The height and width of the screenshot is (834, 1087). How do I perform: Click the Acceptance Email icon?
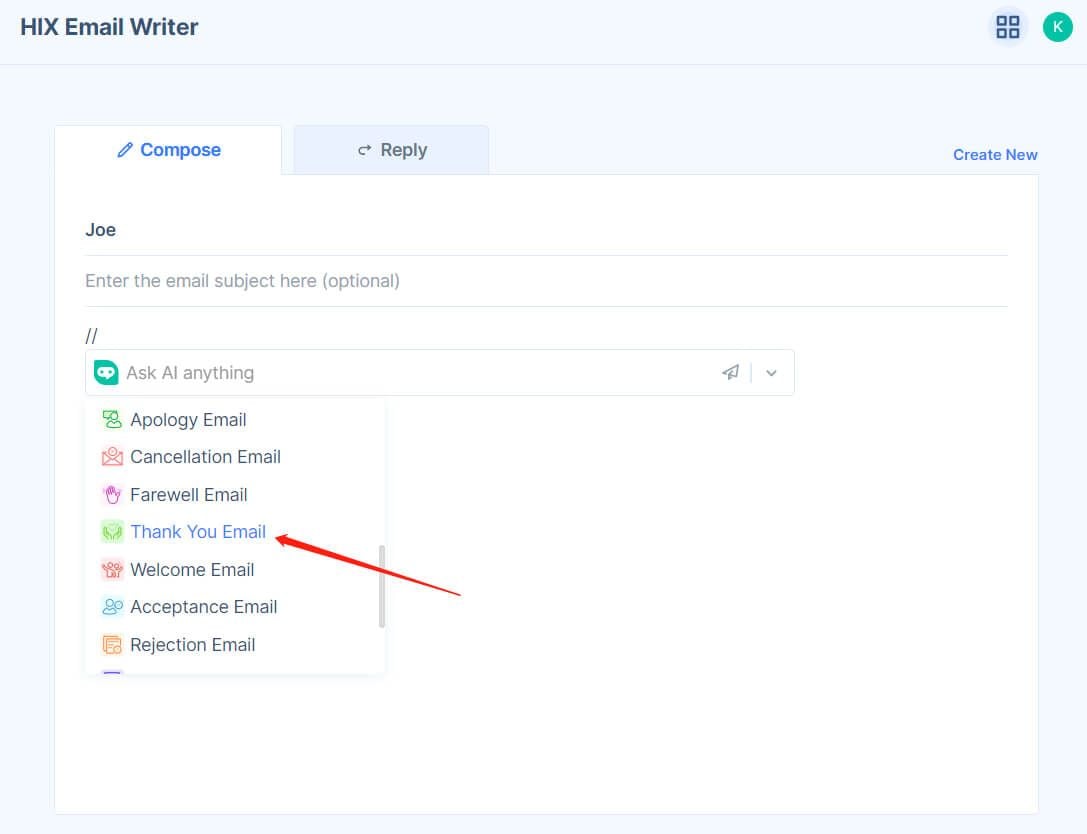point(112,607)
